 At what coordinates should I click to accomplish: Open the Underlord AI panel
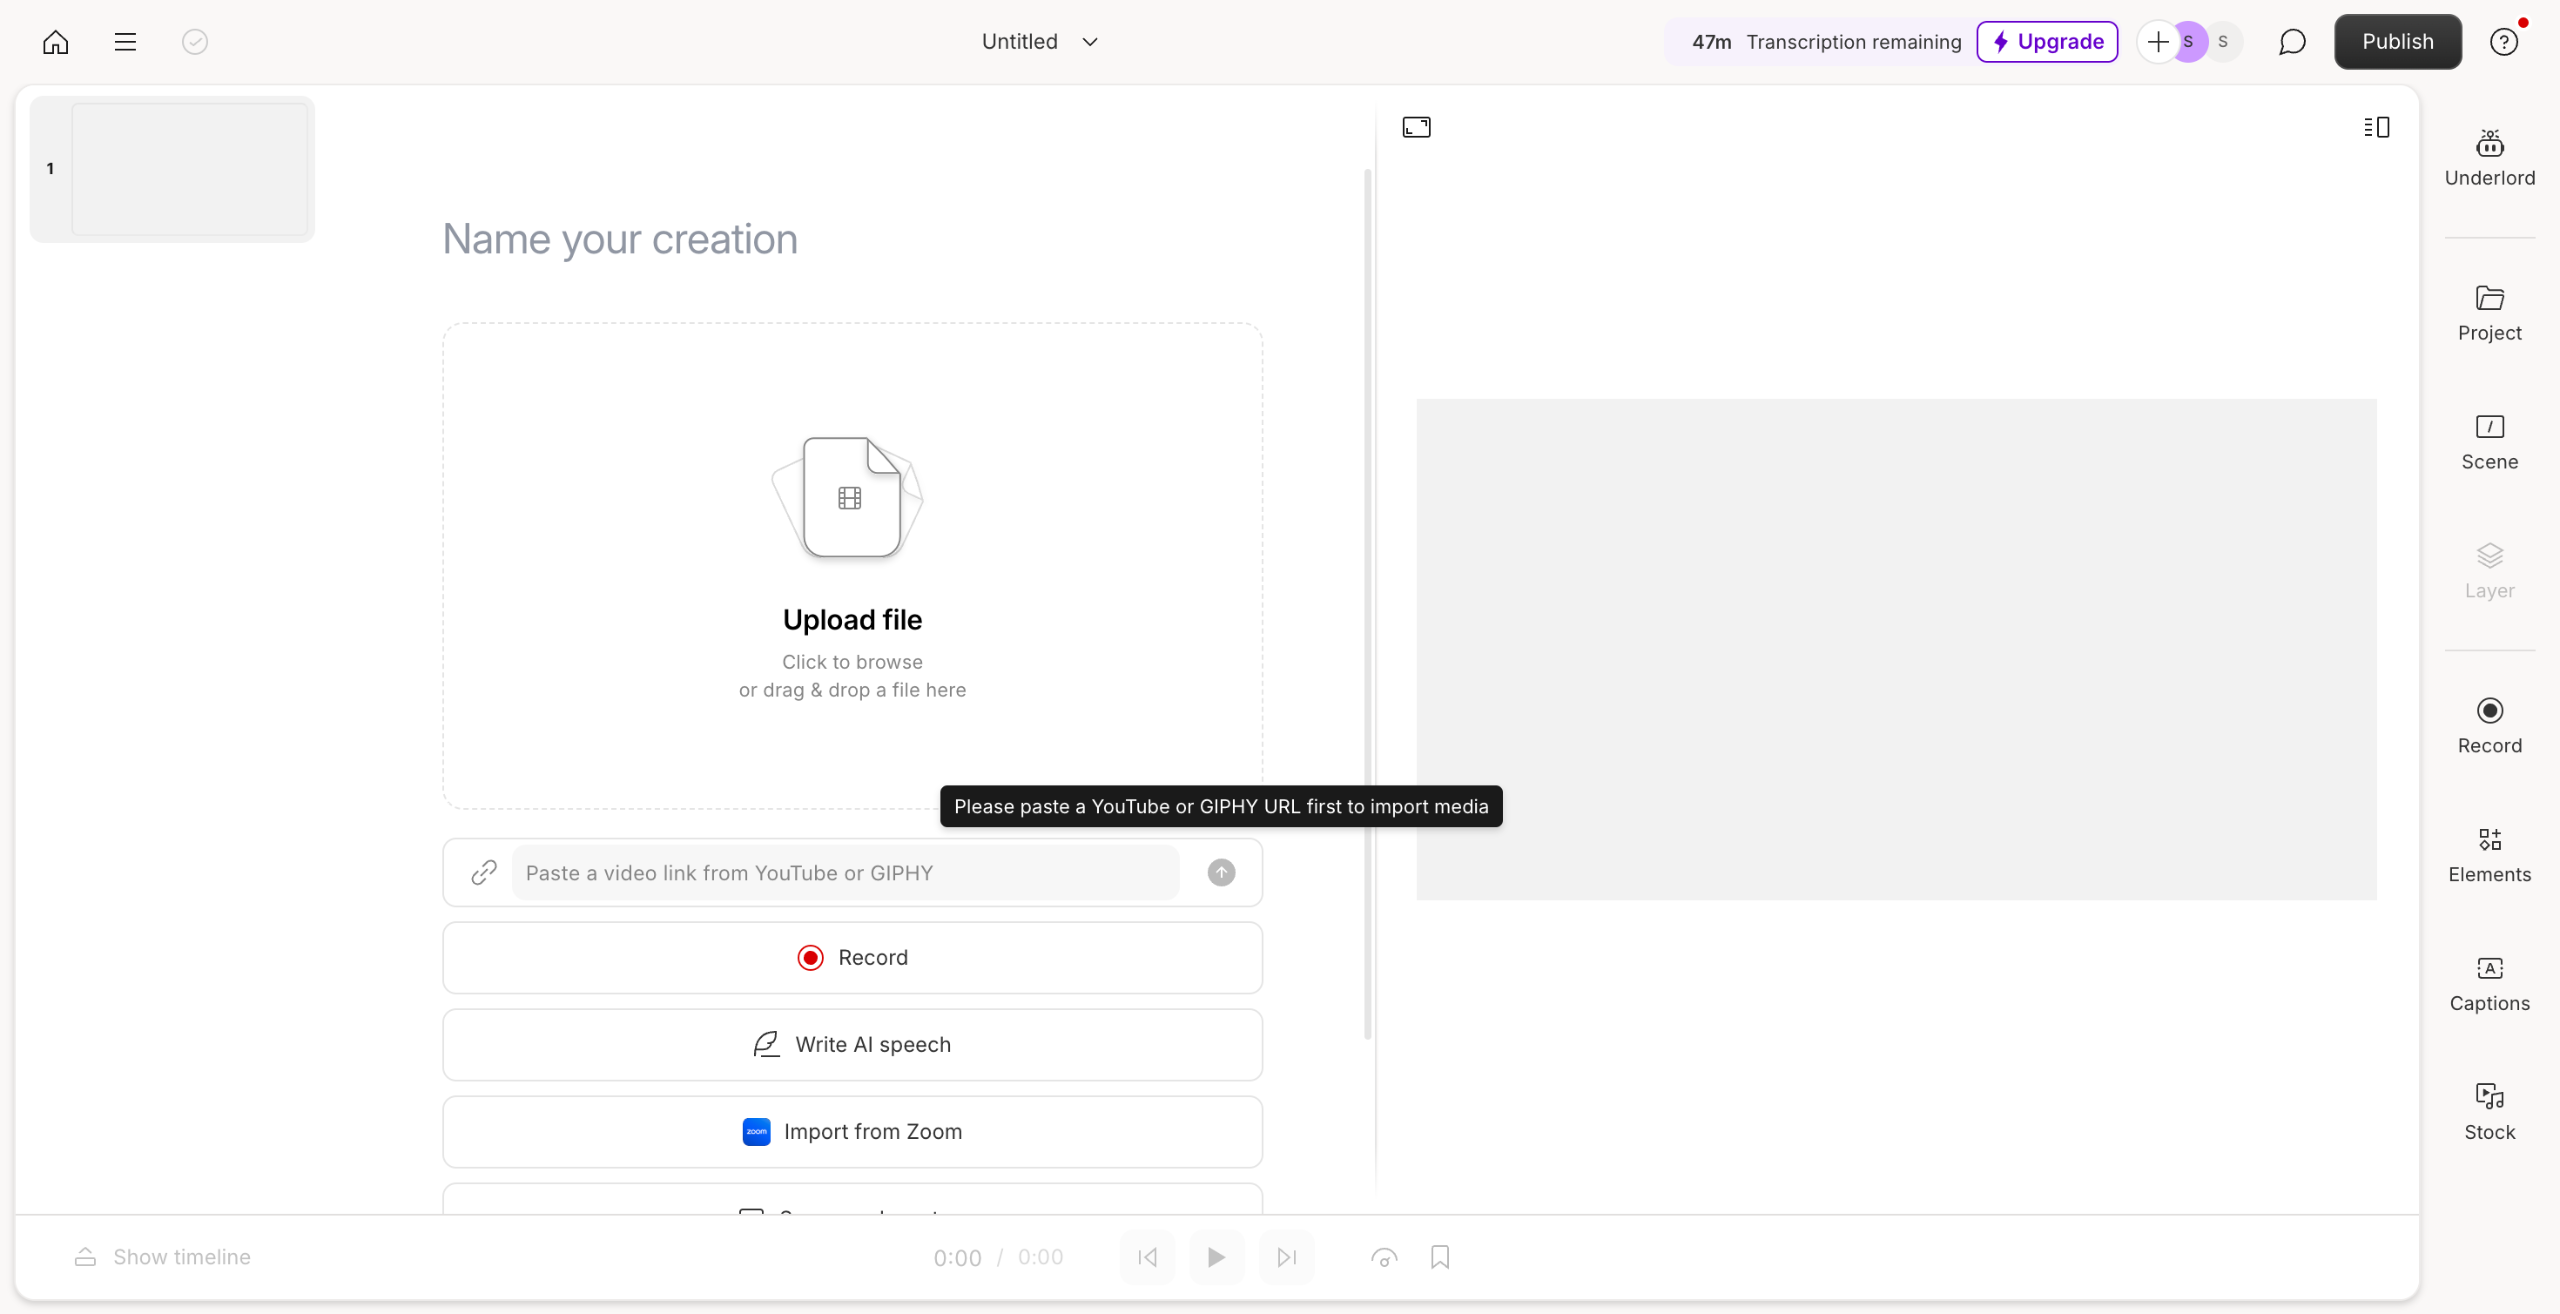2489,158
